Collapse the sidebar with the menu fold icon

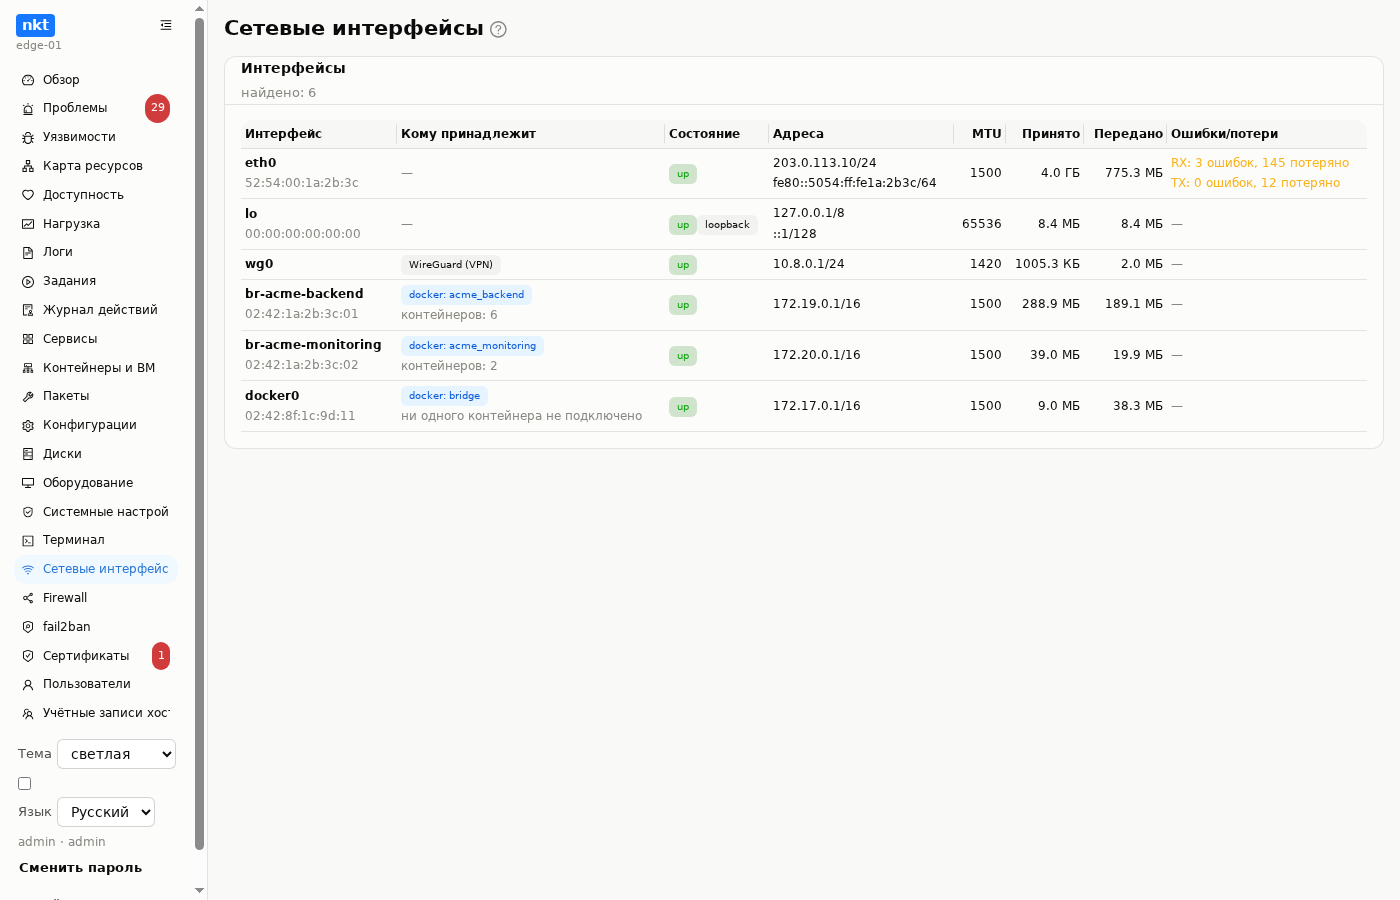[166, 25]
